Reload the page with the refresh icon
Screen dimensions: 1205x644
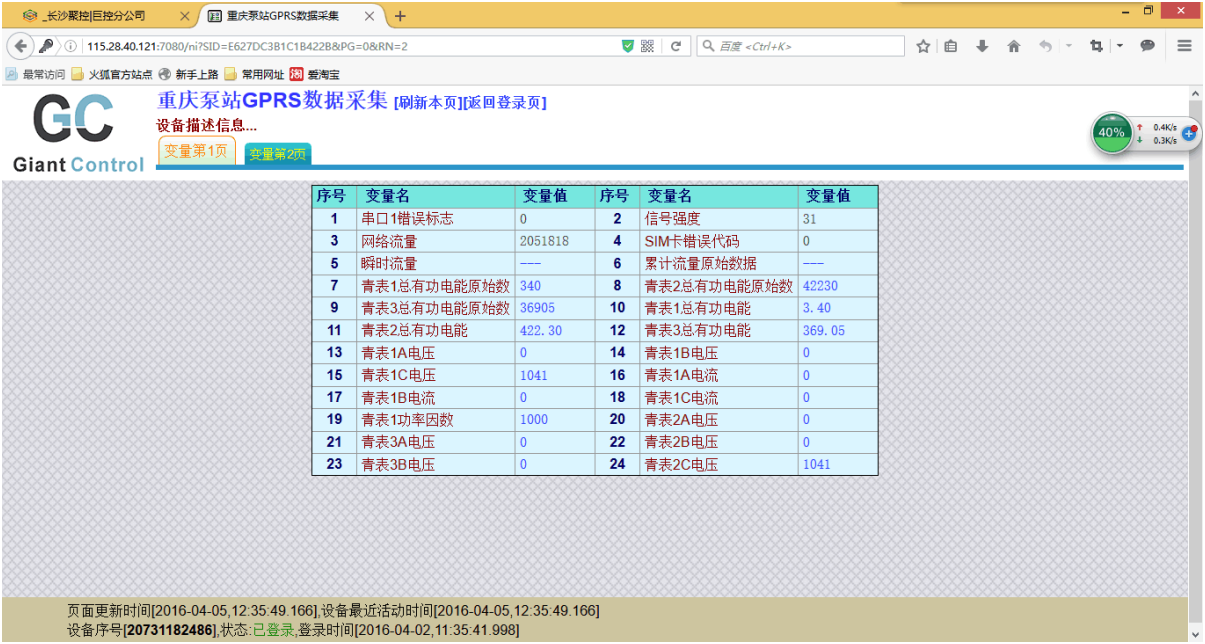pos(676,46)
